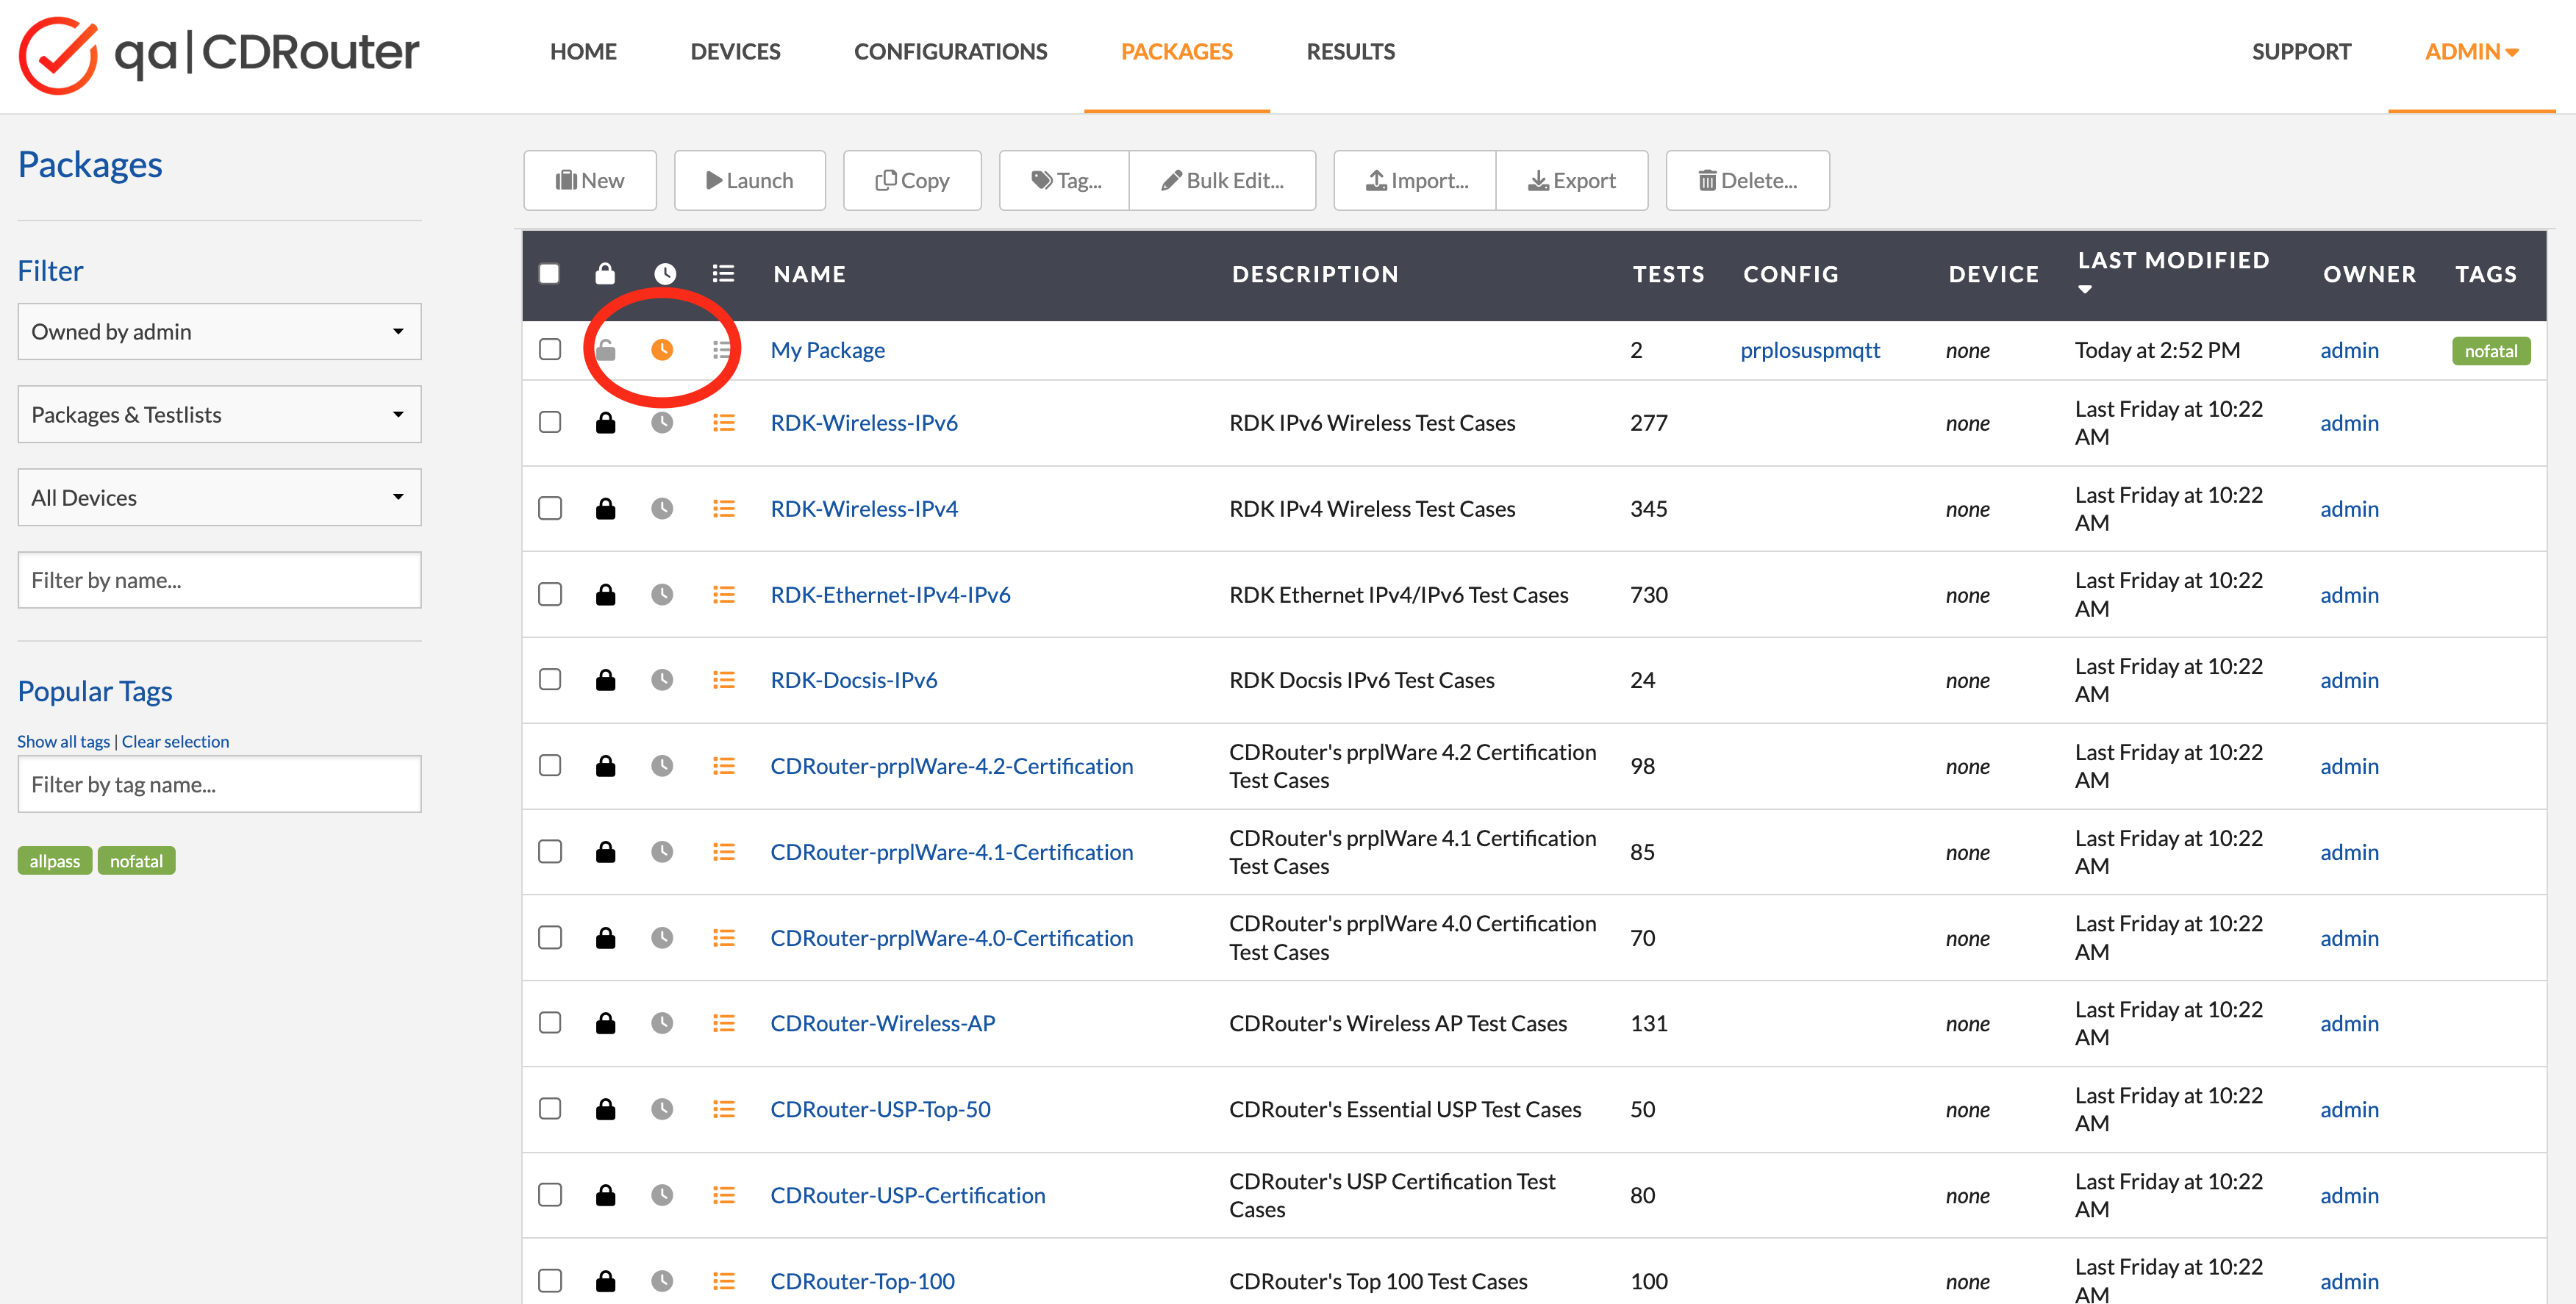Click the Bulk Edit... button
Screen dimensions: 2576x1304
pos(1222,181)
